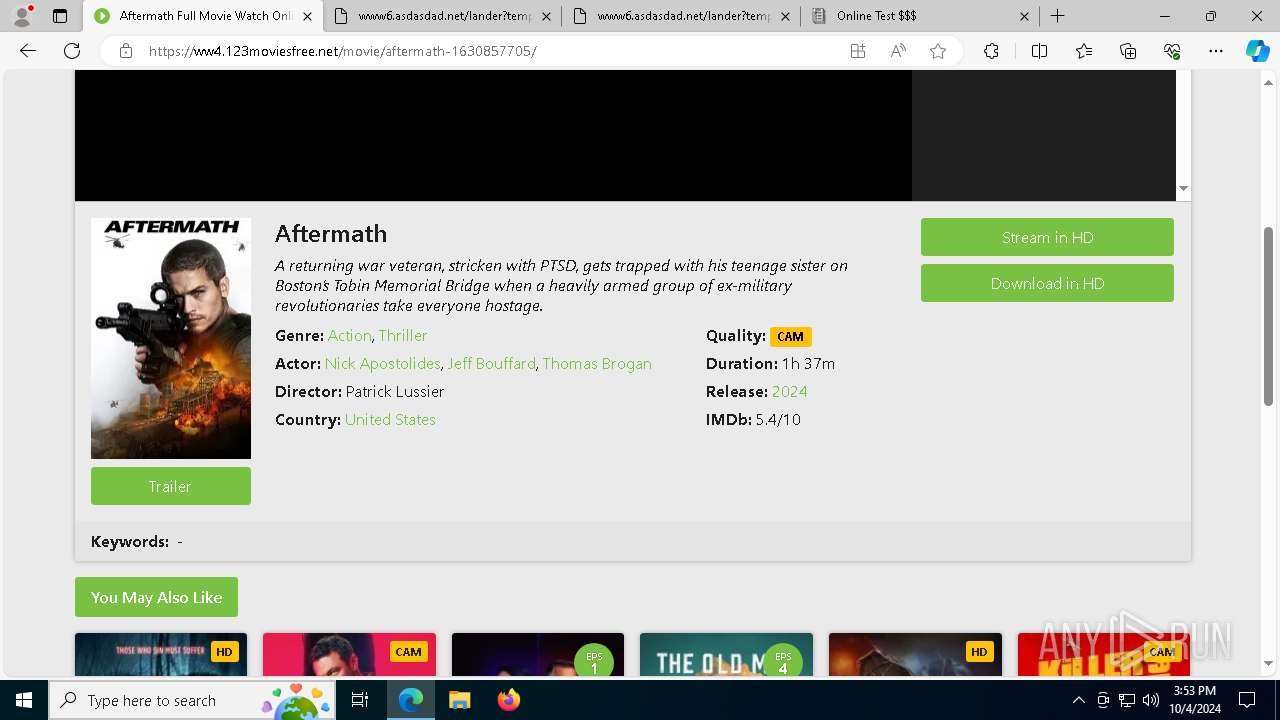
Task: Open Task View on taskbar
Action: pyautogui.click(x=360, y=700)
